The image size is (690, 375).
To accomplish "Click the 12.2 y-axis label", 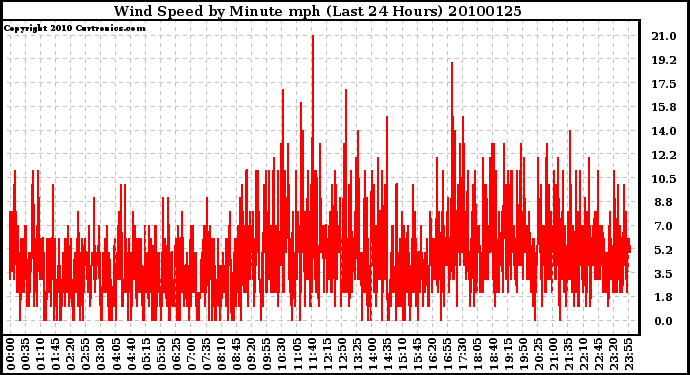I will pyautogui.click(x=664, y=155).
